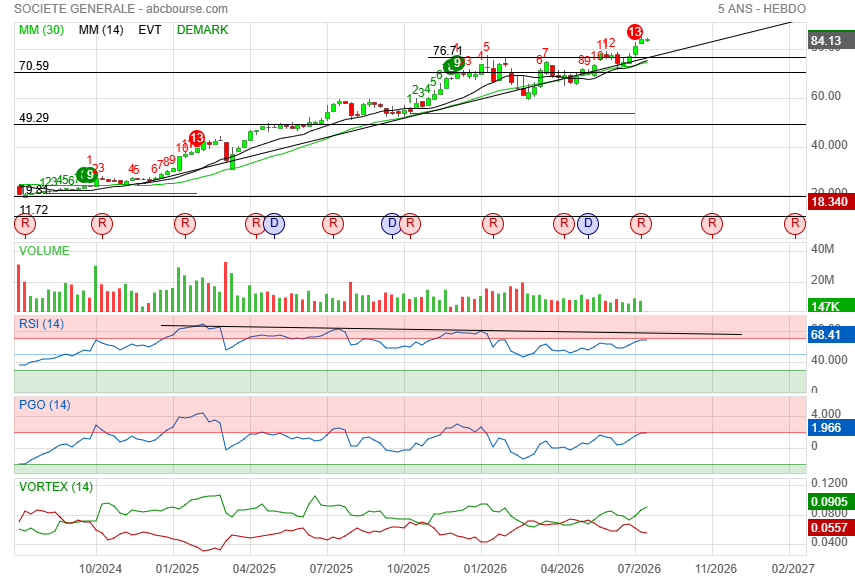Click the 07/2025 date axis label

tap(331, 569)
